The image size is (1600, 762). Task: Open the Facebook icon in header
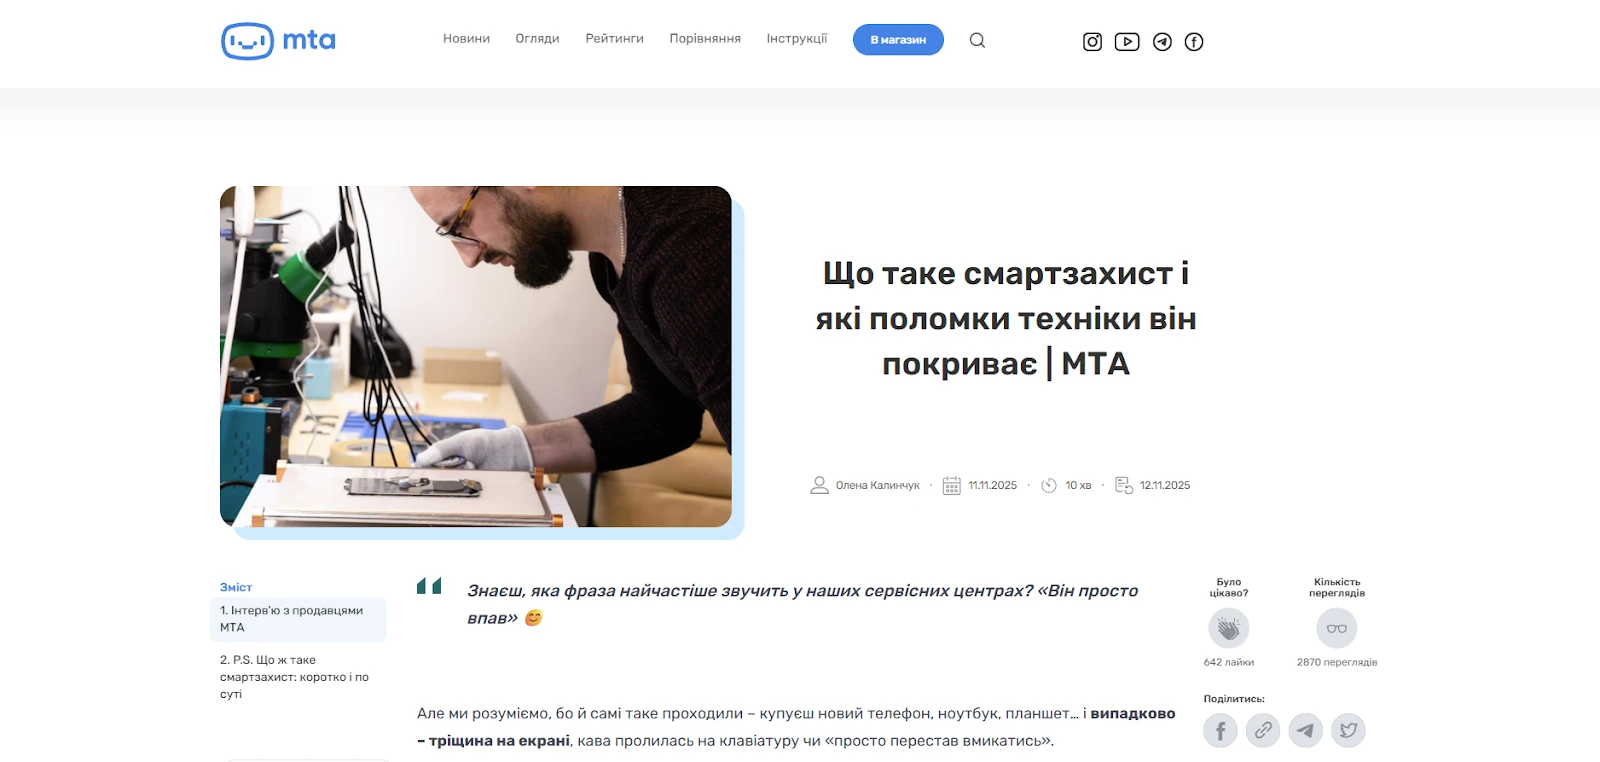(1194, 42)
